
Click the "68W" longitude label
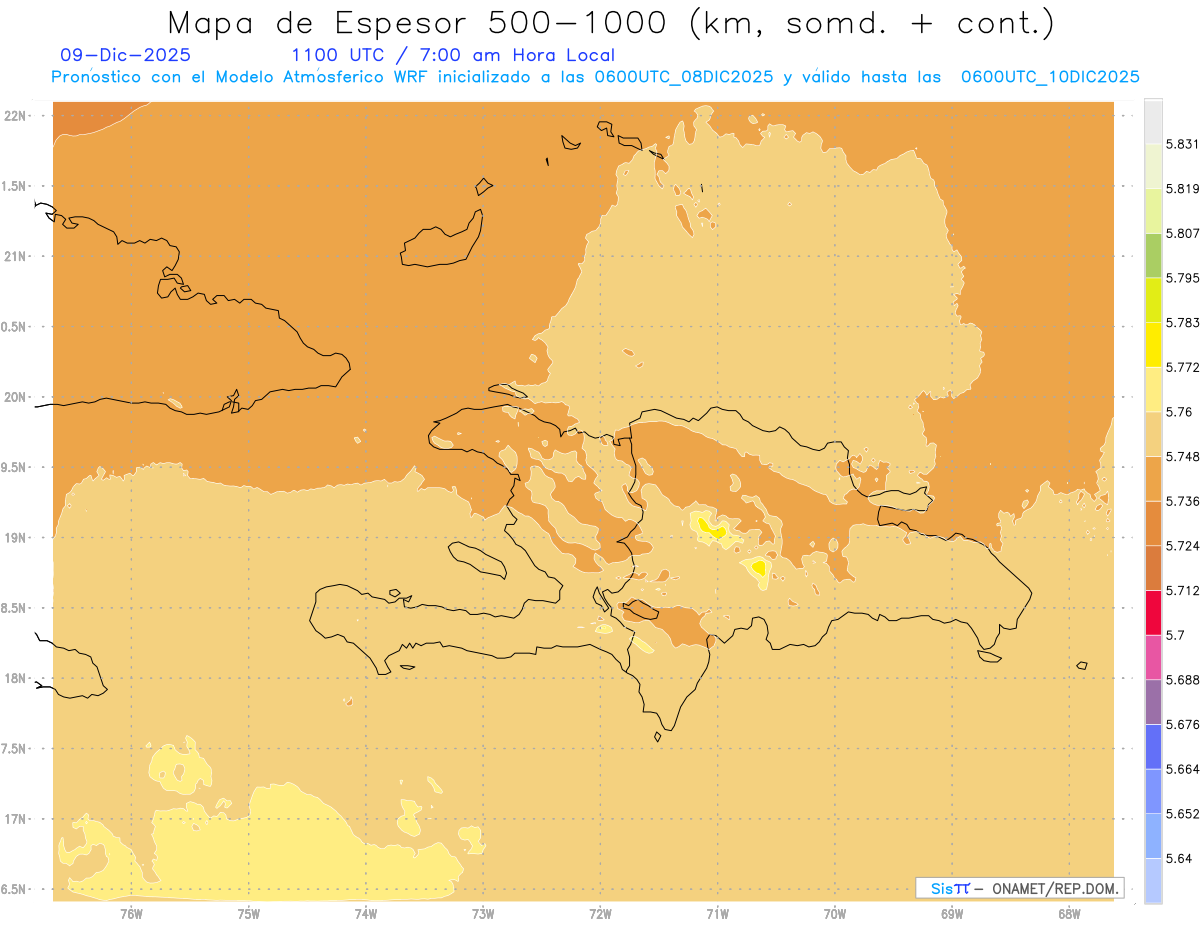point(1069,913)
